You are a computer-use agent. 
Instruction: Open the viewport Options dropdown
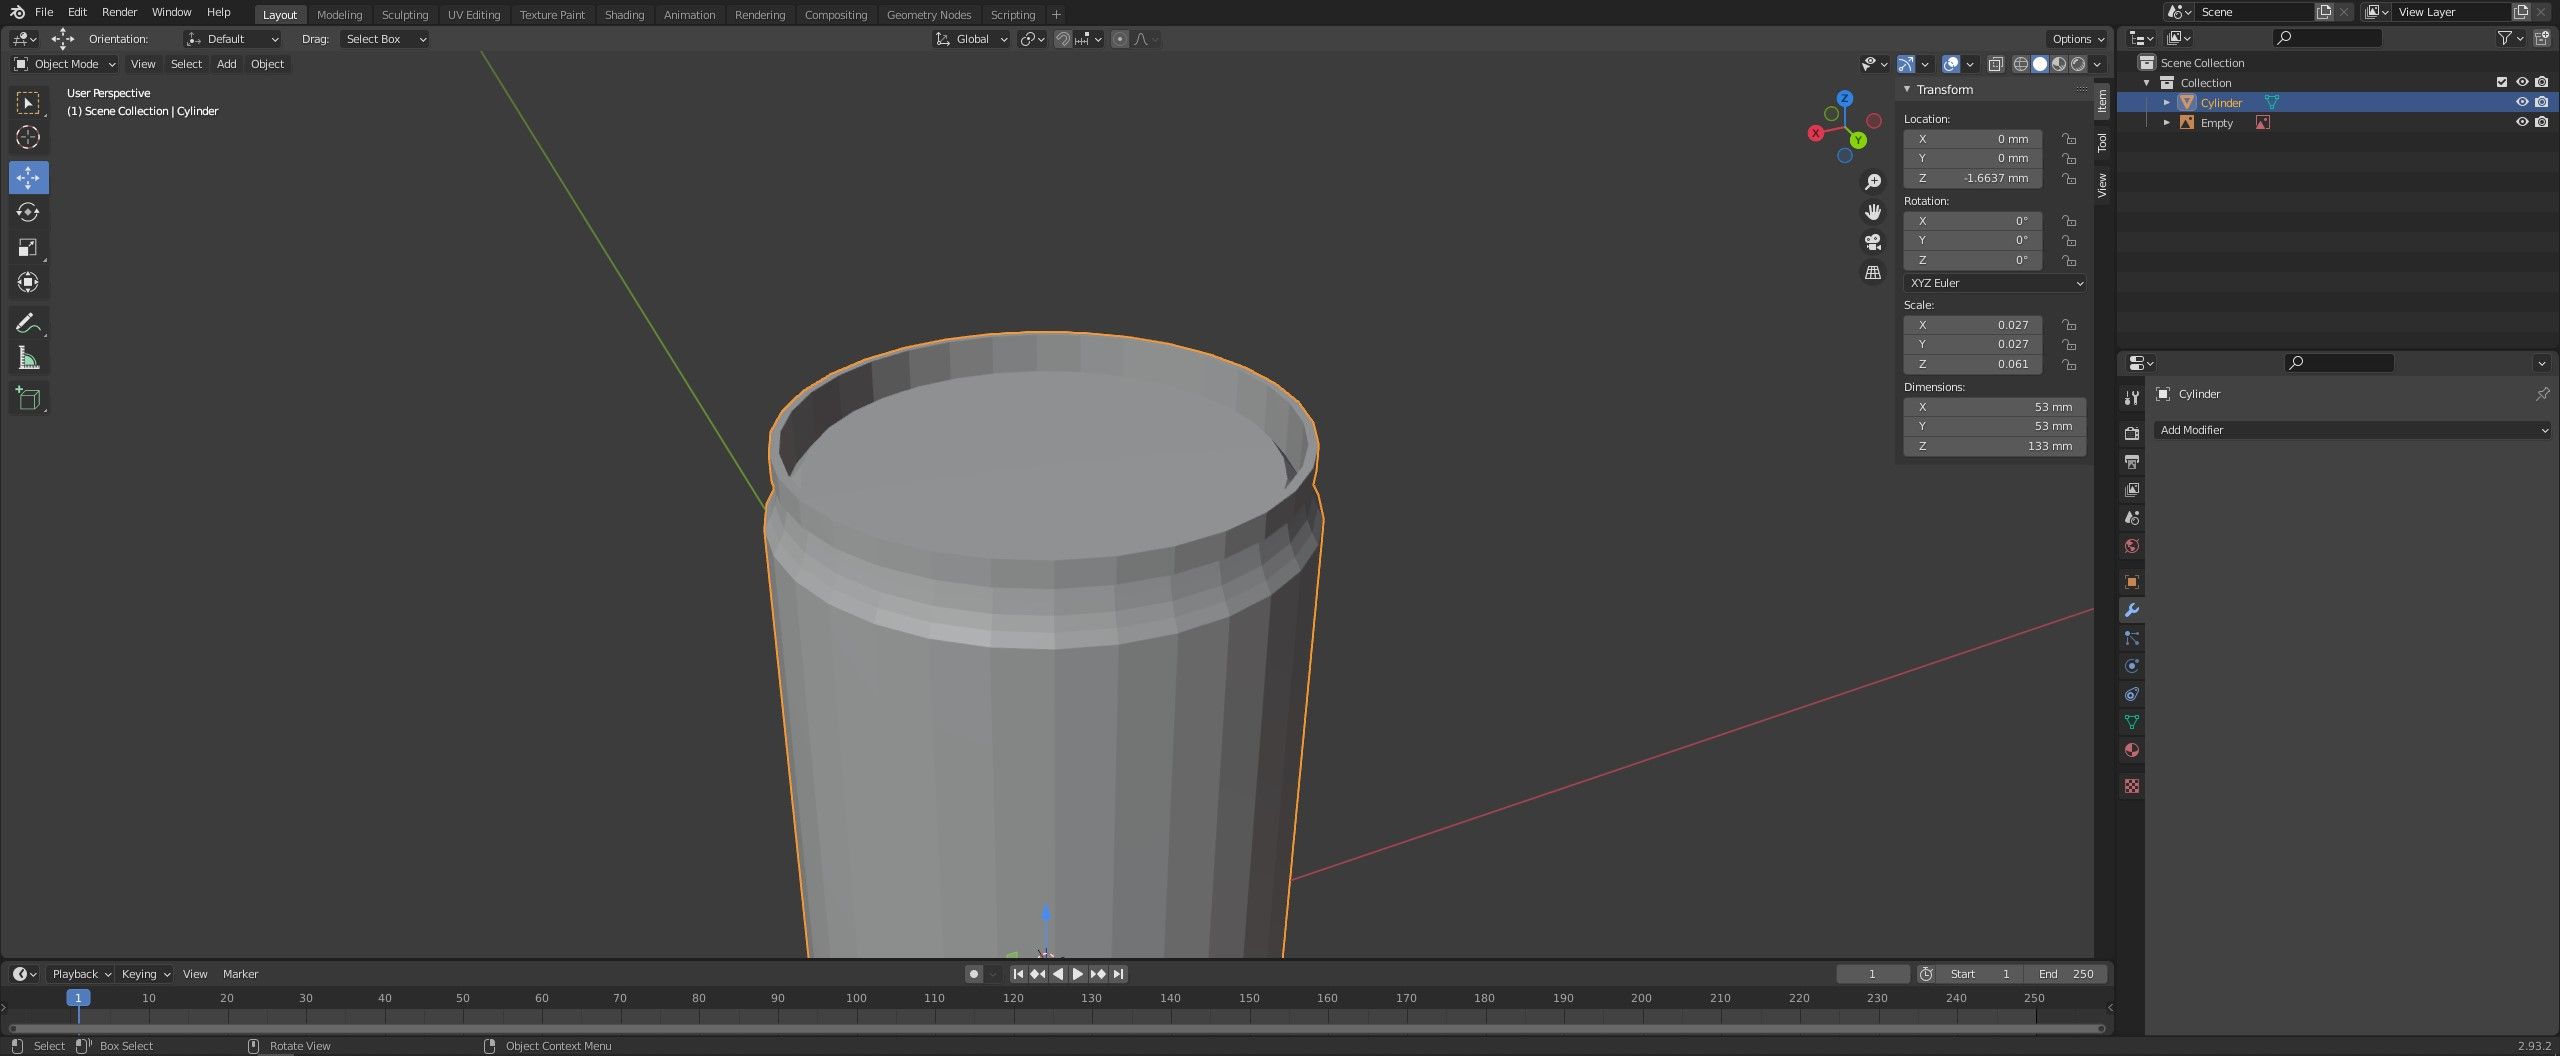click(2079, 39)
